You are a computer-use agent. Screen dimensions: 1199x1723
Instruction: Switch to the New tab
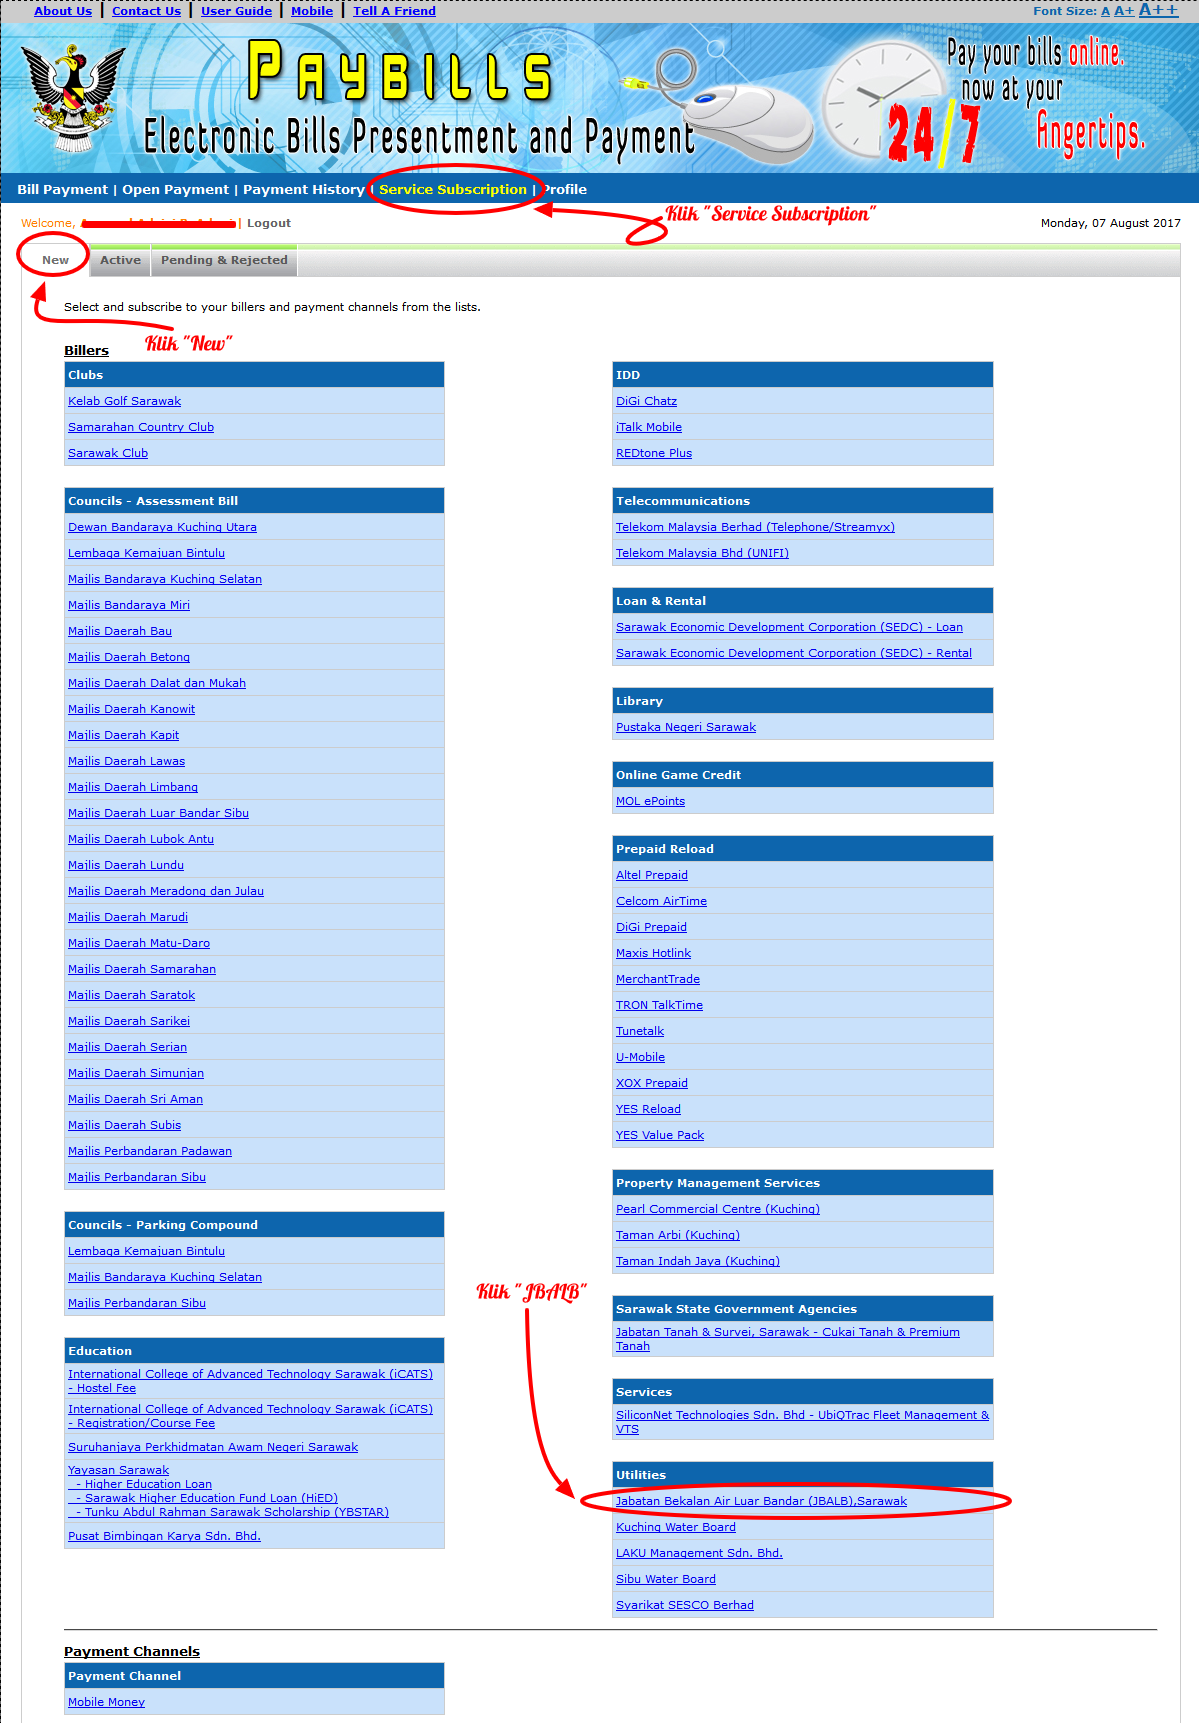click(55, 260)
